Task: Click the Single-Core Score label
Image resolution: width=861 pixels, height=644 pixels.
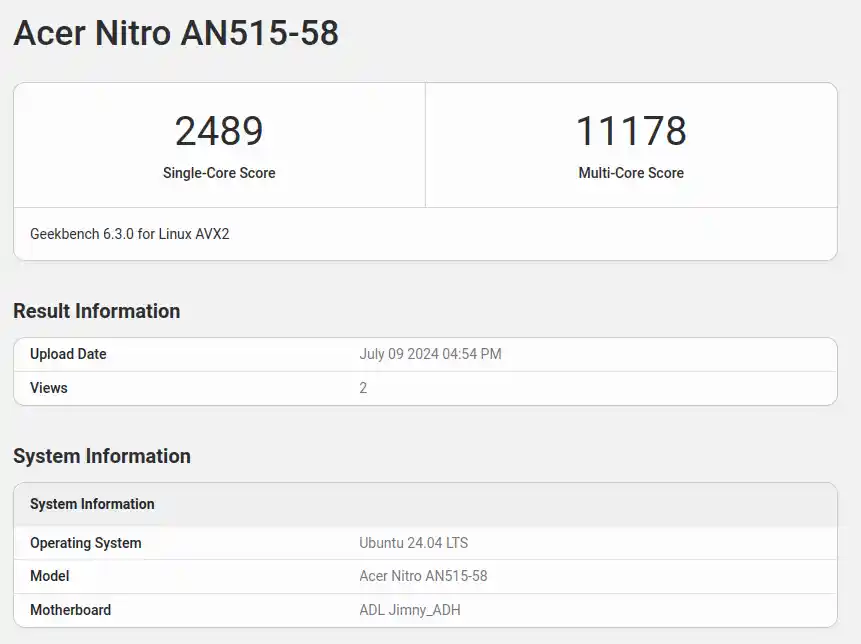Action: click(x=219, y=173)
